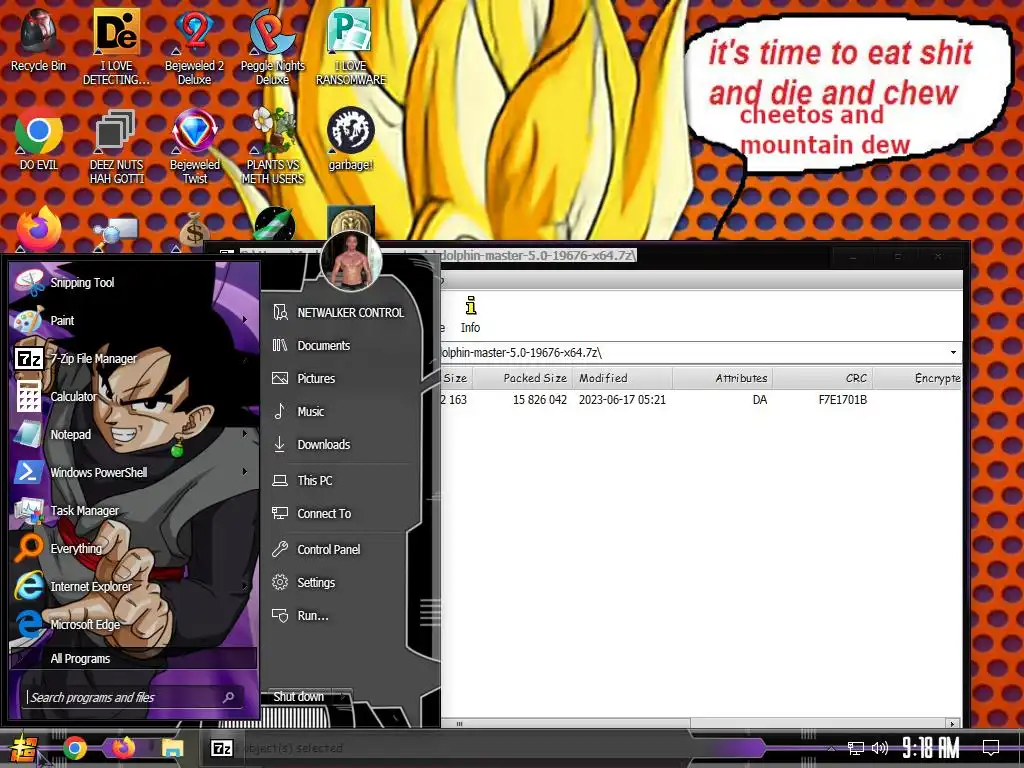The image size is (1024, 768).
Task: Open the Recycle Bin desktop icon
Action: coord(39,40)
